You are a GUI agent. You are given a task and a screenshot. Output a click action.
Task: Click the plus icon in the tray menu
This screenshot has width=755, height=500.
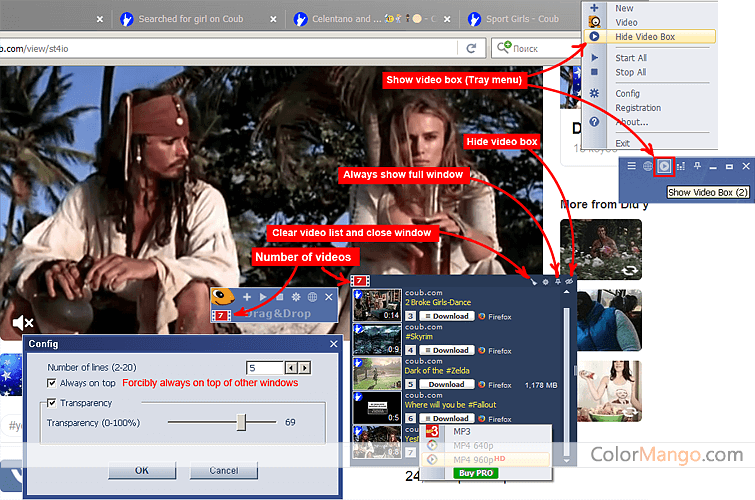click(x=594, y=8)
